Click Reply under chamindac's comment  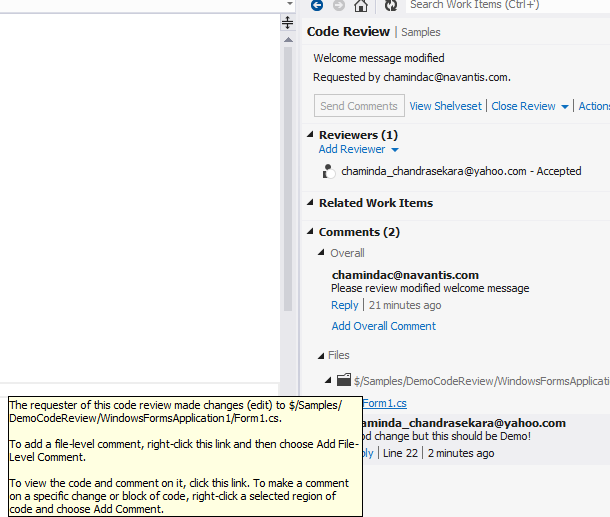[x=345, y=305]
